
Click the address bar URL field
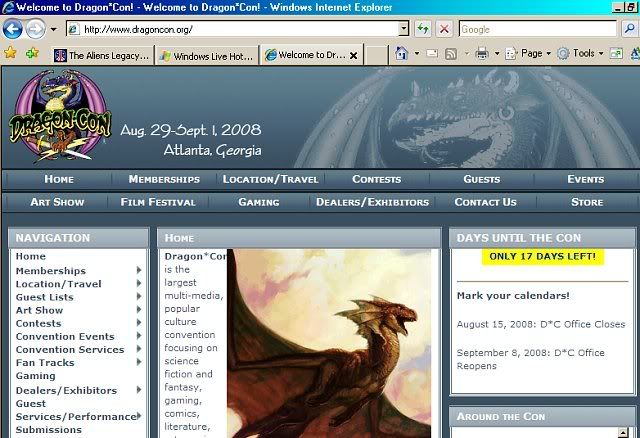tap(233, 29)
